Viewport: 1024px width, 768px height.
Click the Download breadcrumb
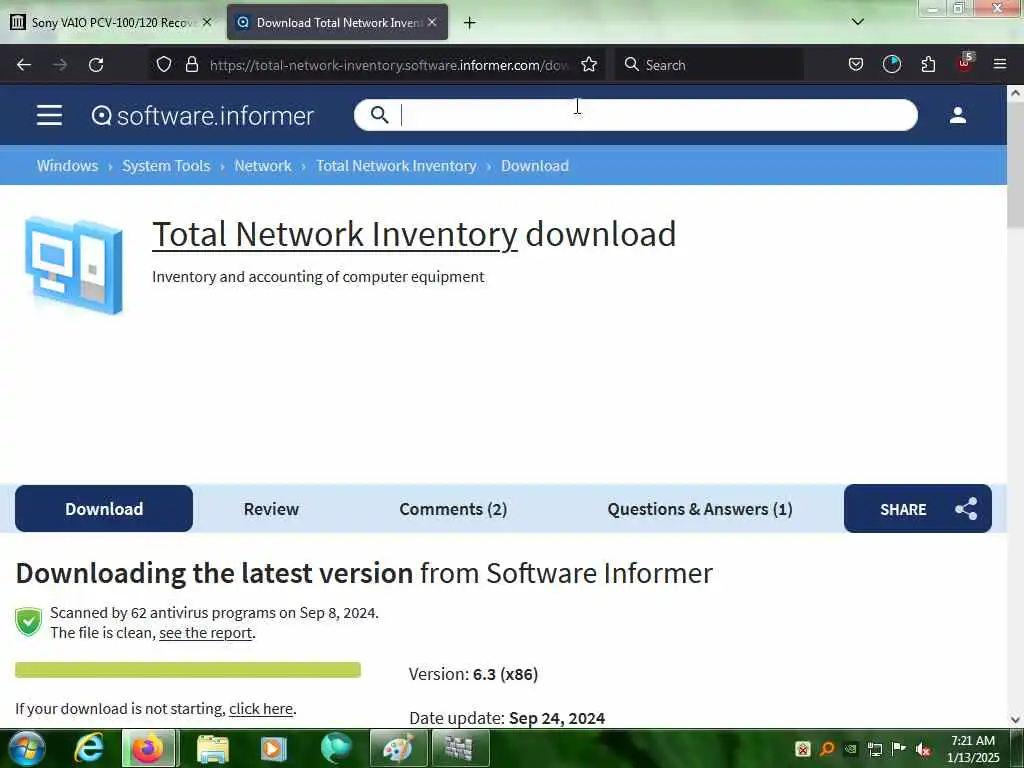click(535, 166)
